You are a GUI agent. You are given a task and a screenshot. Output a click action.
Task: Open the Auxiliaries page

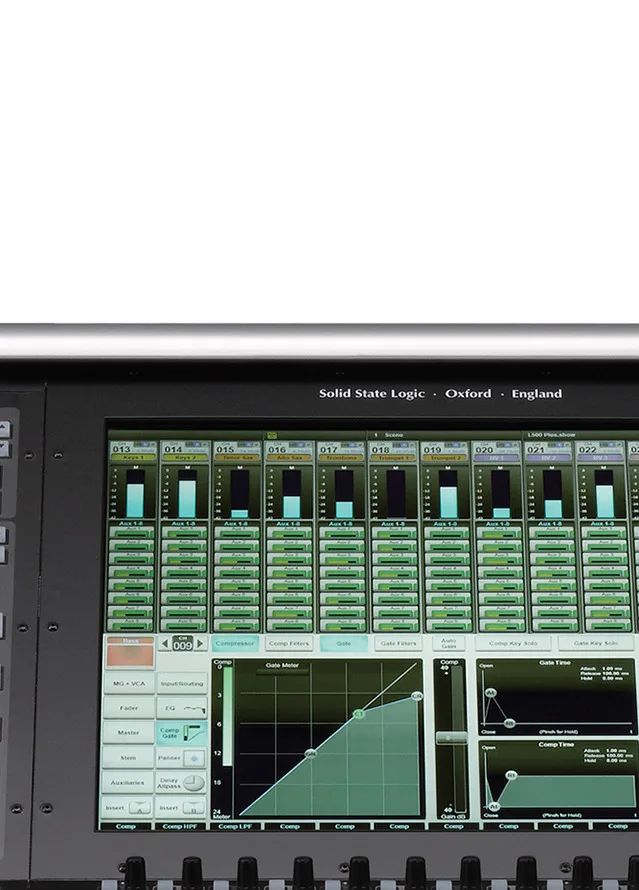(128, 783)
